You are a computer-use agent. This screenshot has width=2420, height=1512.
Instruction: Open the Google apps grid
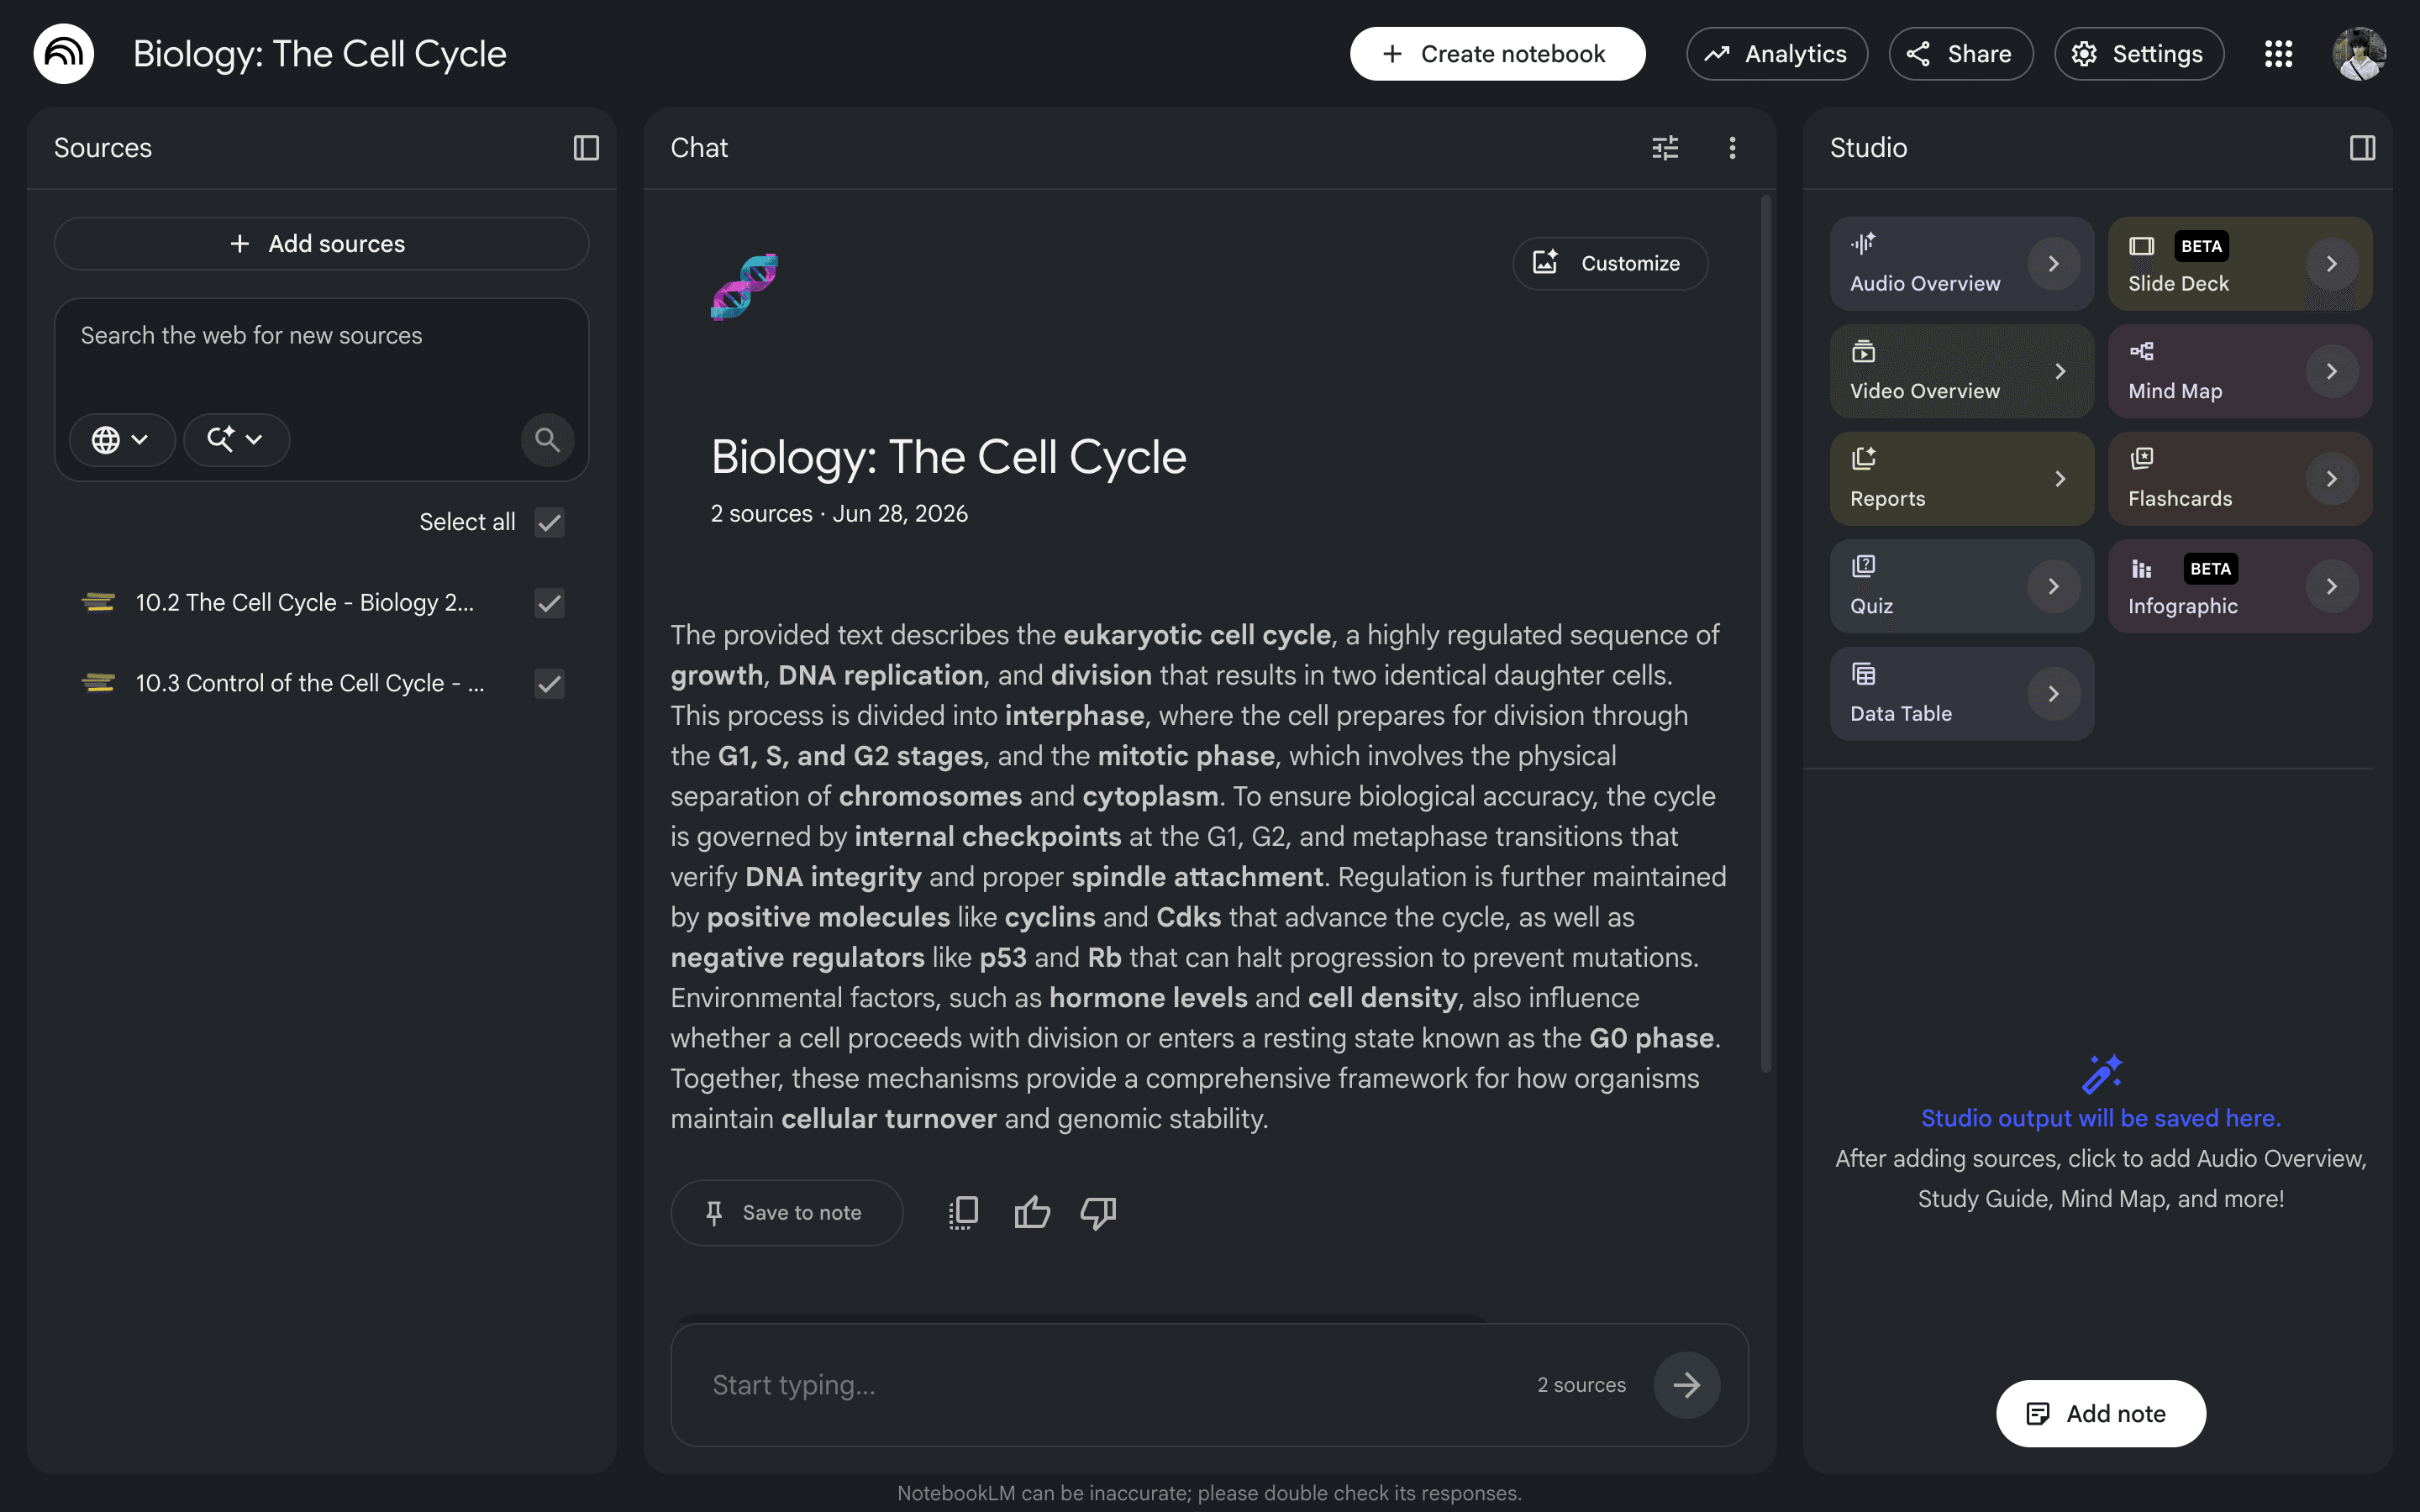click(x=2278, y=54)
